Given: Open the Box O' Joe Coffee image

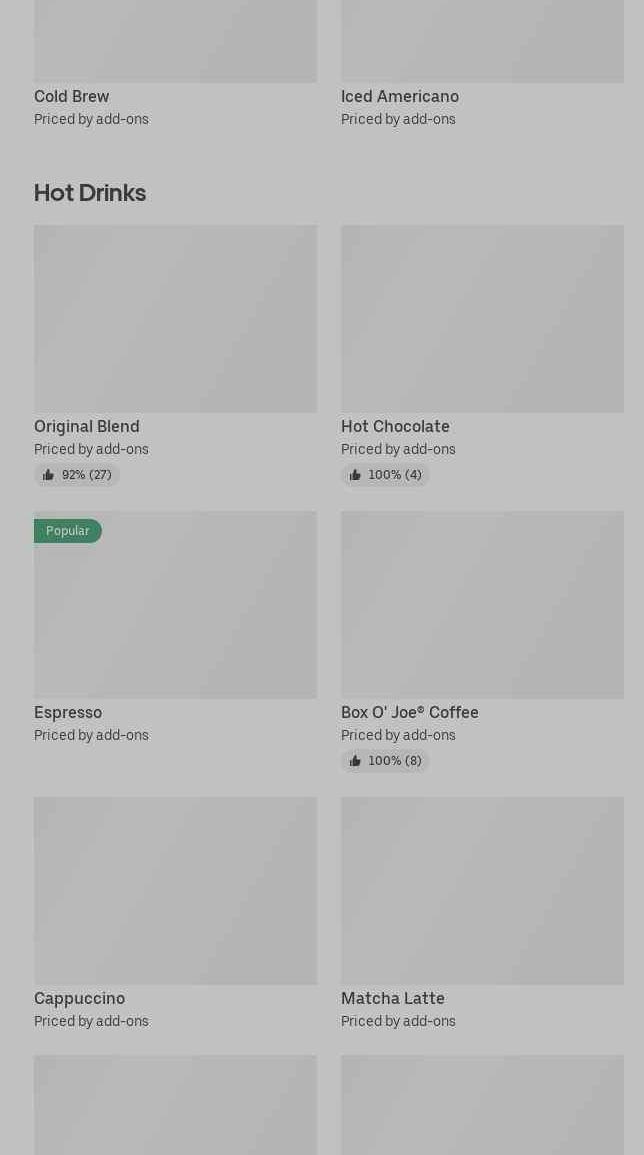Looking at the screenshot, I should point(482,605).
